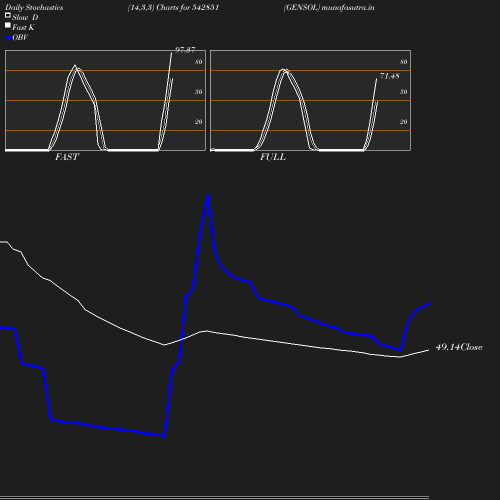Click the 49.14Close price label
This screenshot has height=500, width=500.
[x=459, y=347]
